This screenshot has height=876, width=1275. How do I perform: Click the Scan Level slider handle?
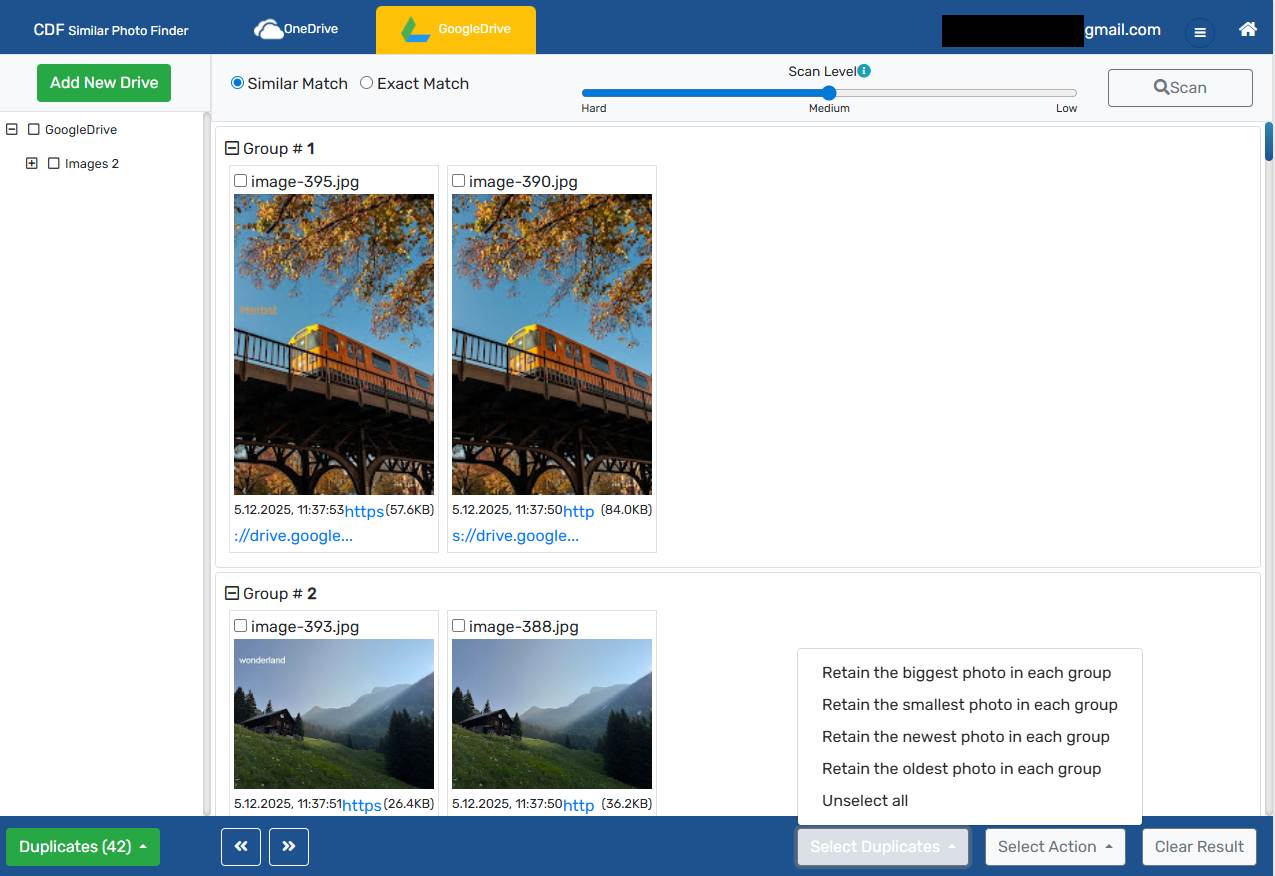click(x=829, y=93)
